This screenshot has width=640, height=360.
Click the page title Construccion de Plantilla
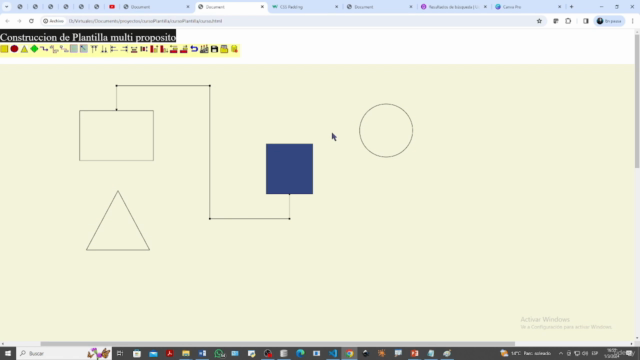point(88,37)
